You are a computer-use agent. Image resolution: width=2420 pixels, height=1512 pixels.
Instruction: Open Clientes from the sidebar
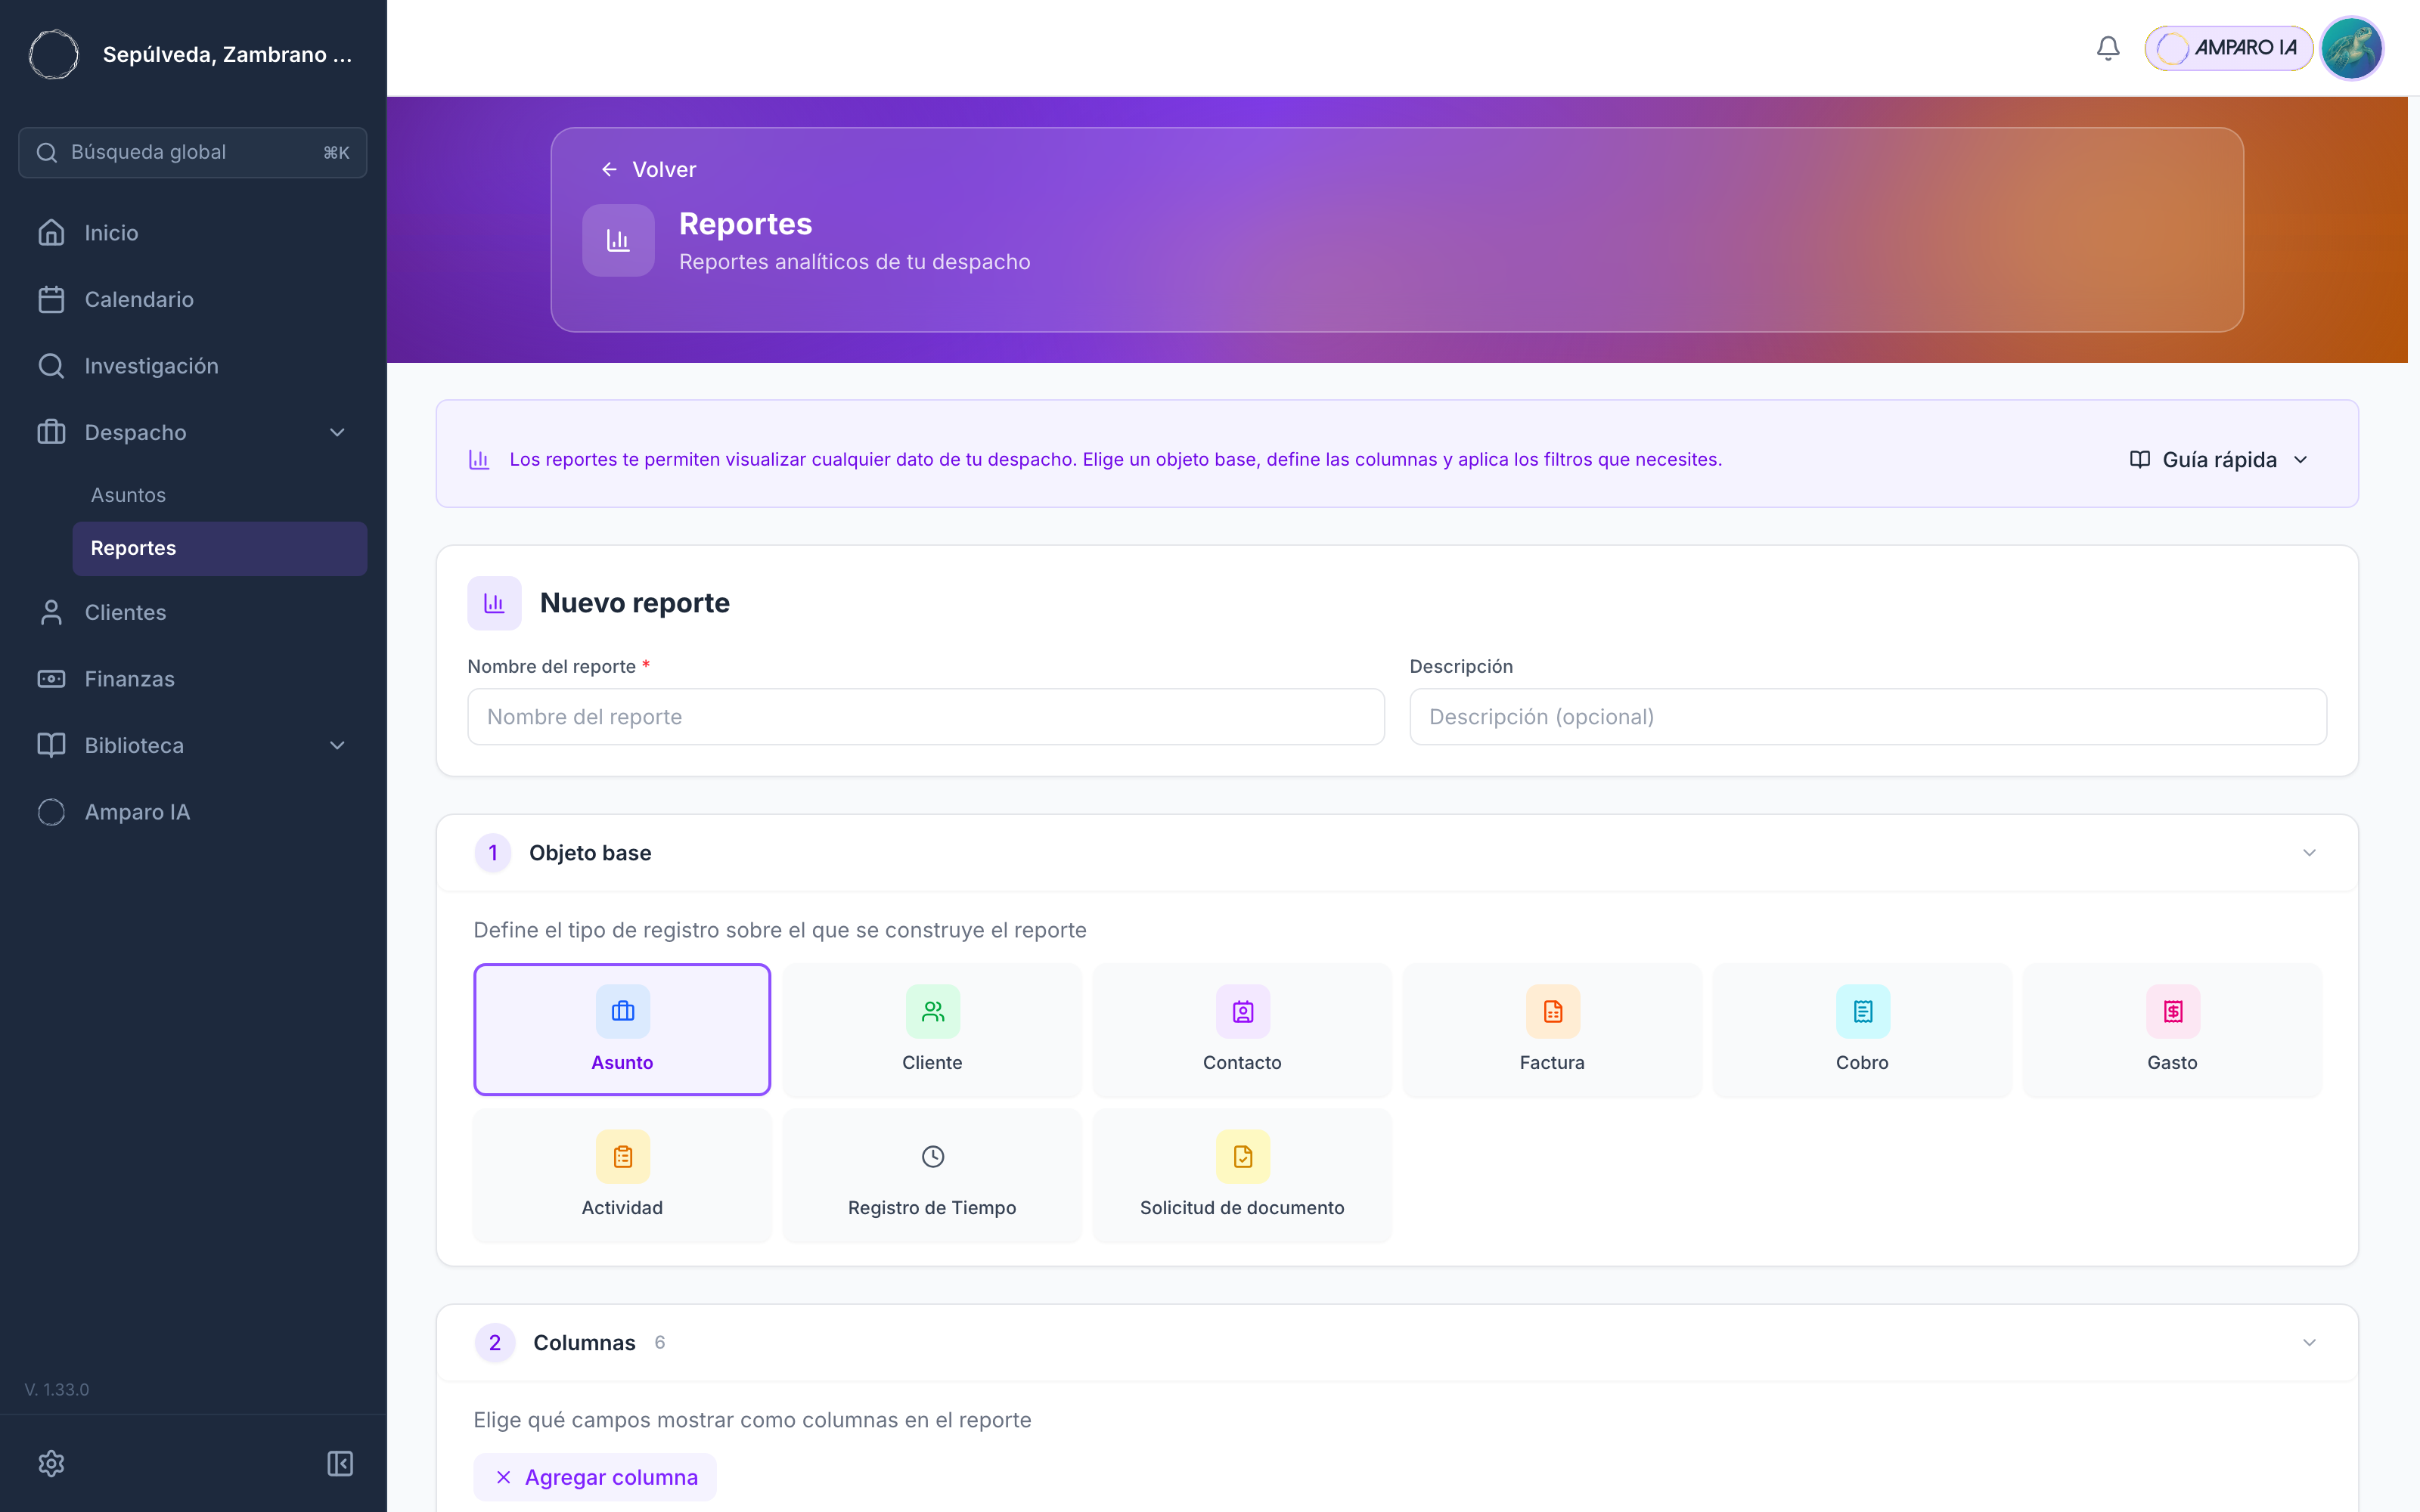point(193,612)
